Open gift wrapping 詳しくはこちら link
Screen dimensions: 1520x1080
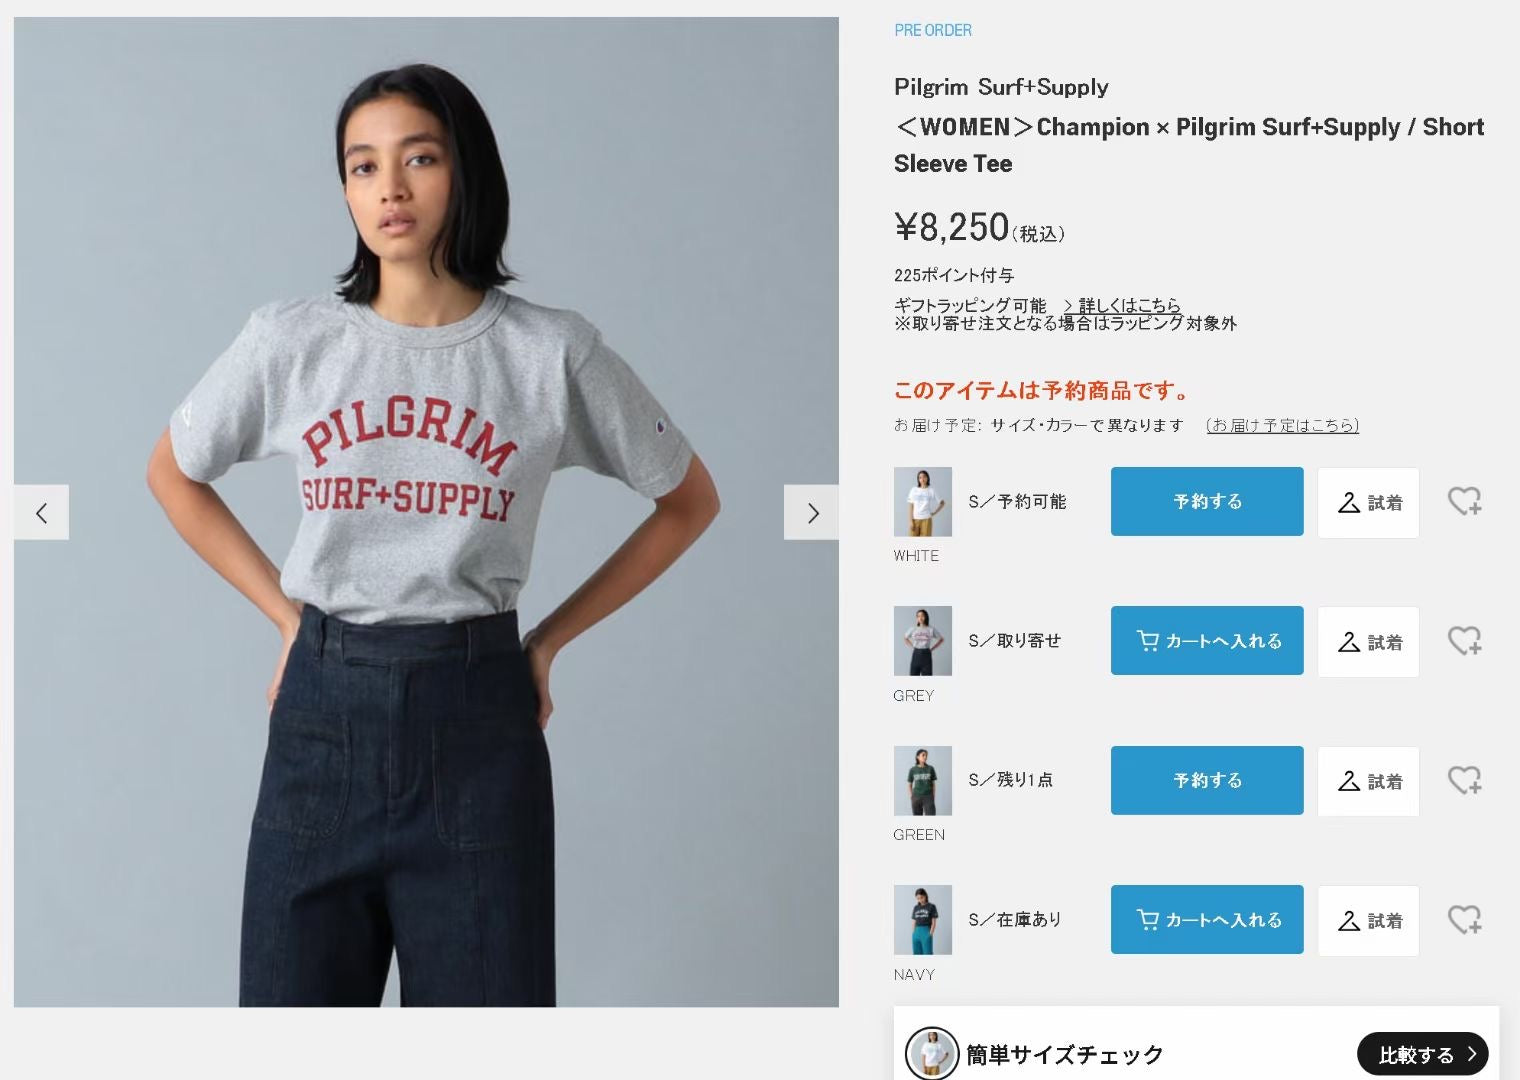pyautogui.click(x=1122, y=305)
